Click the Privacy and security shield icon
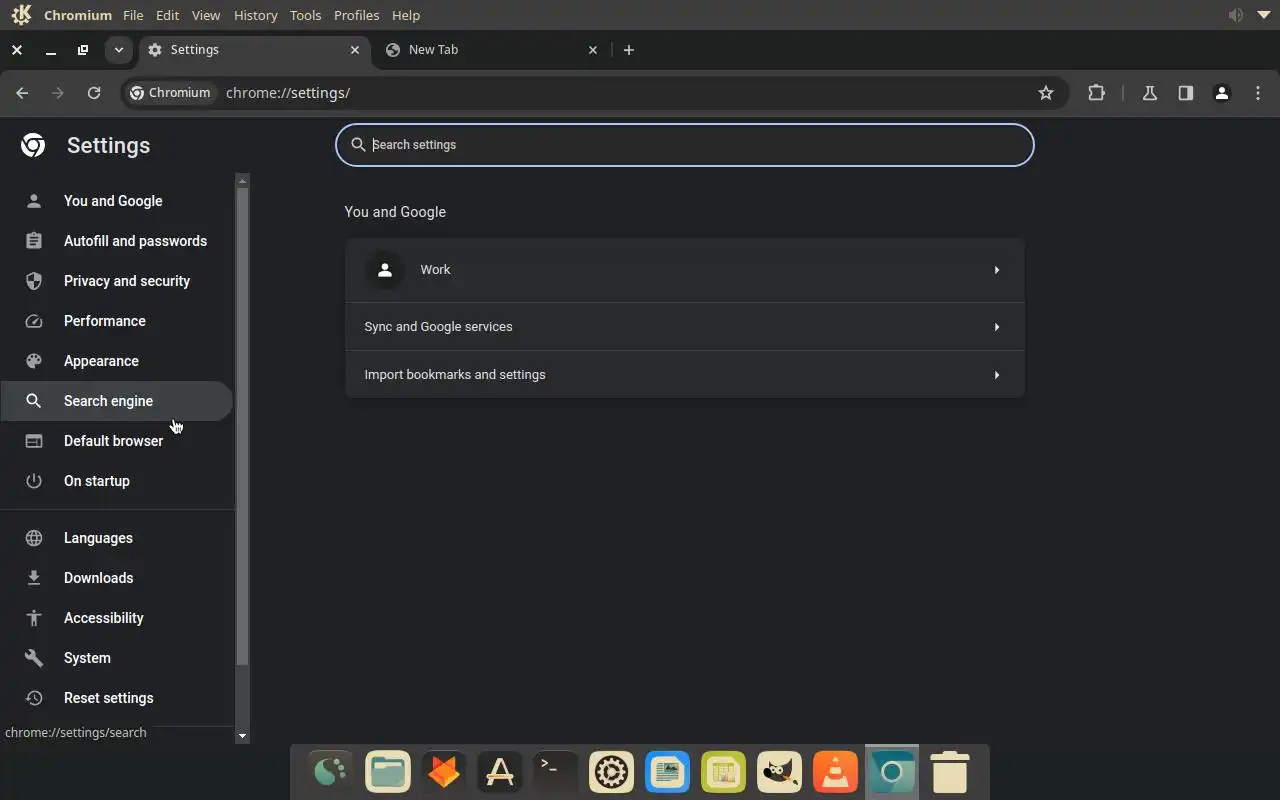Viewport: 1280px width, 800px height. 34,281
